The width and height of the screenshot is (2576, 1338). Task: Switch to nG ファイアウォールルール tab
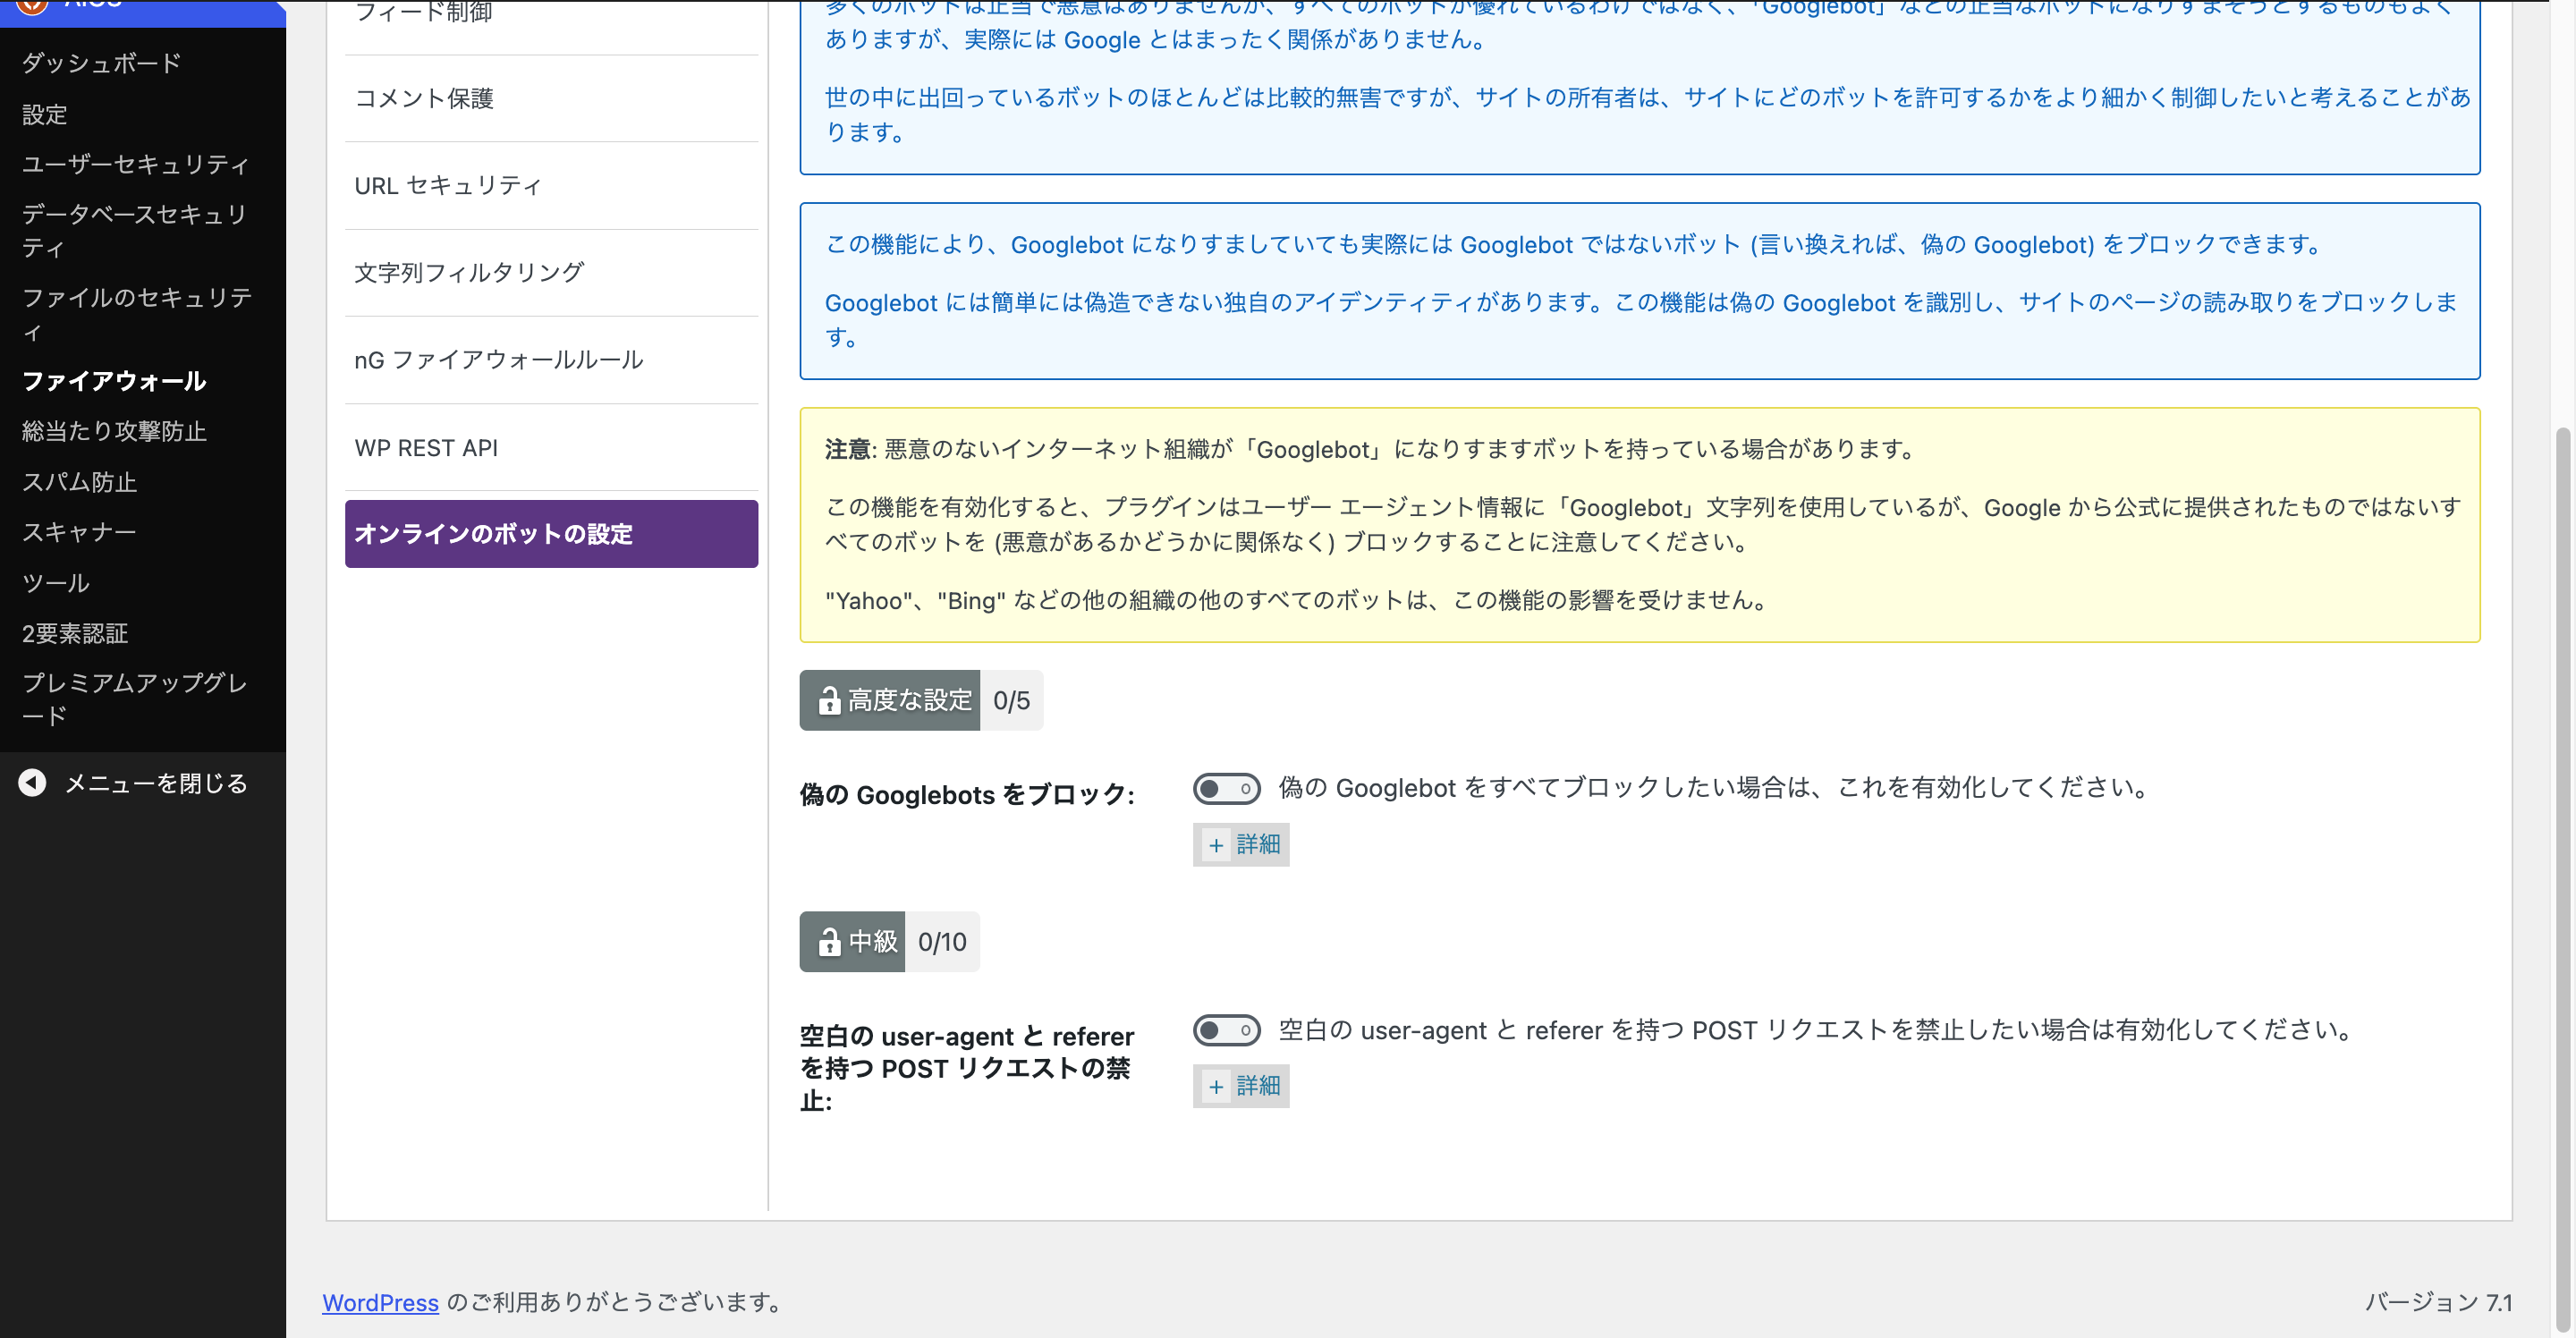551,360
